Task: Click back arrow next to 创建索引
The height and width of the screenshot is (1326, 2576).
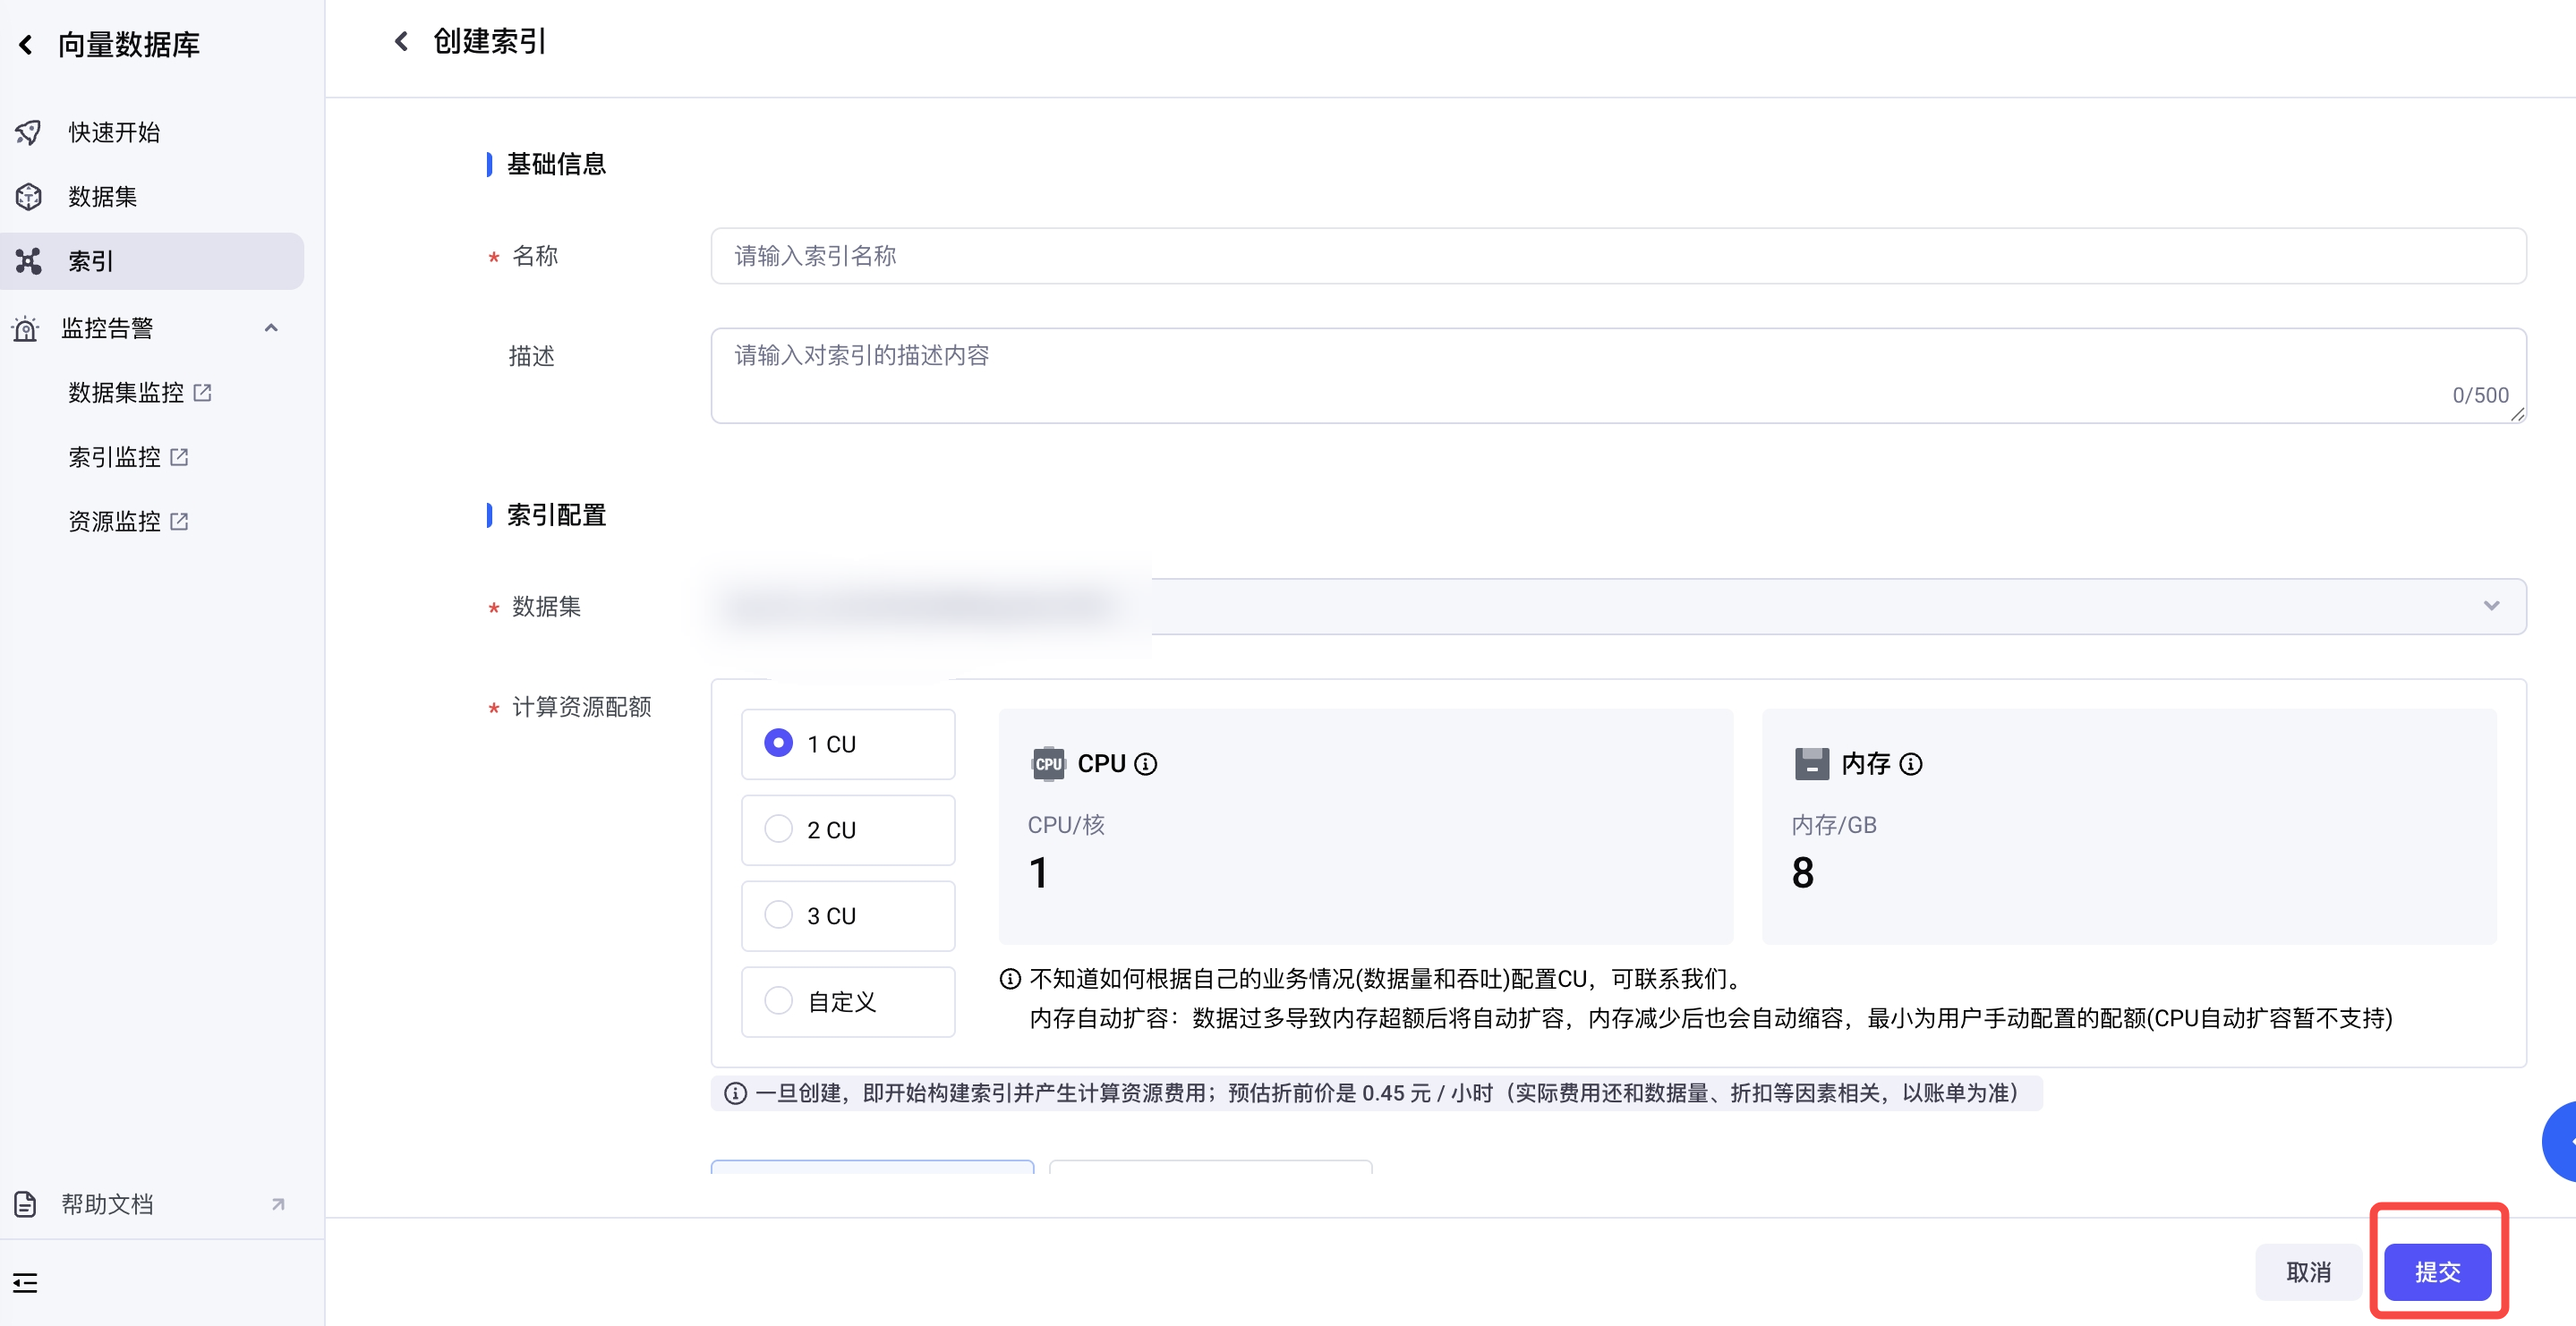Action: pos(401,41)
